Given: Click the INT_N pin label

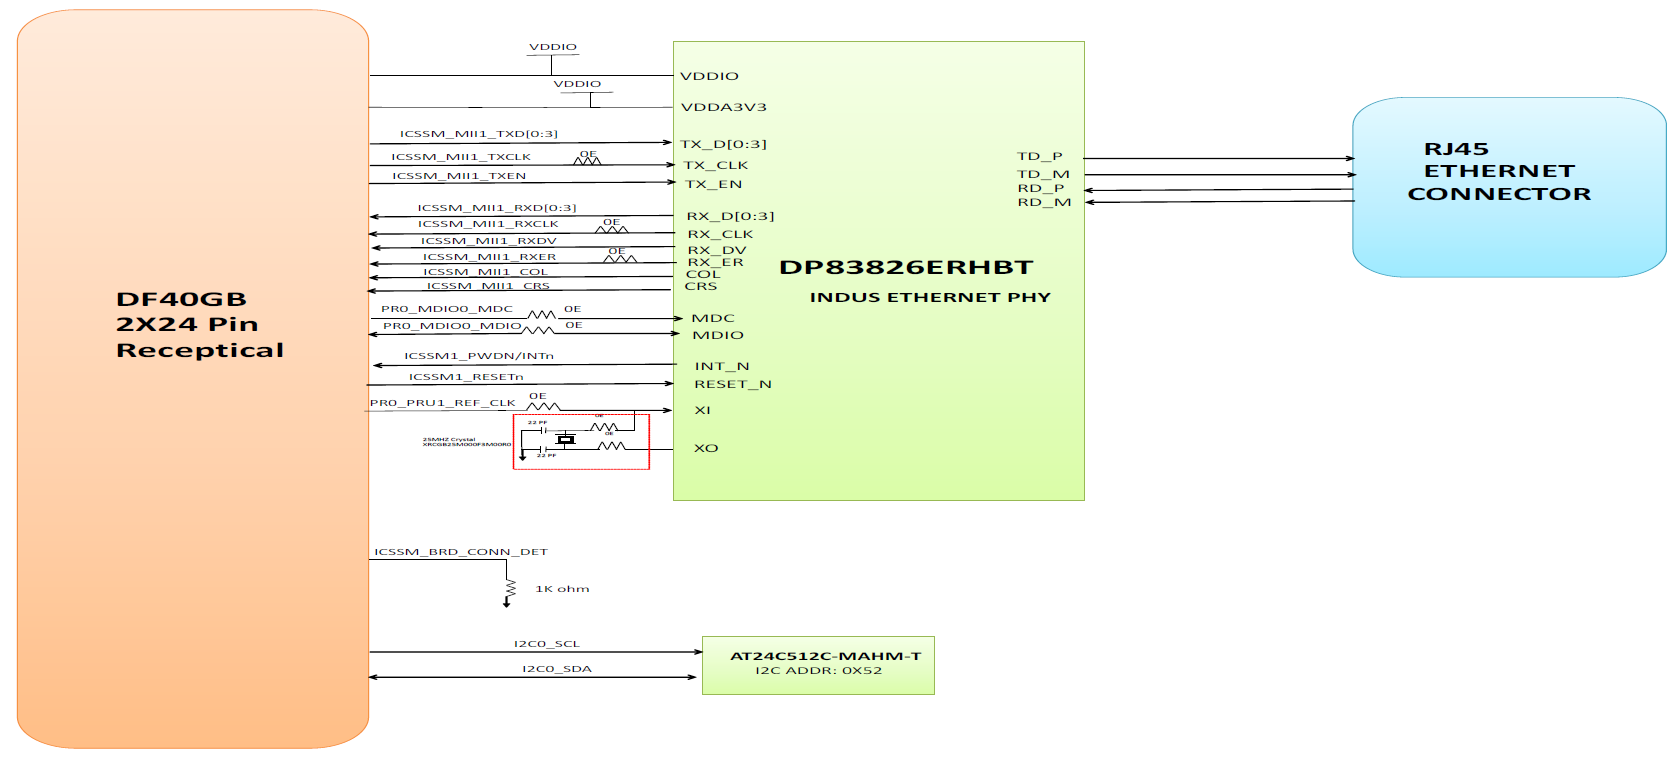Looking at the screenshot, I should [x=722, y=366].
